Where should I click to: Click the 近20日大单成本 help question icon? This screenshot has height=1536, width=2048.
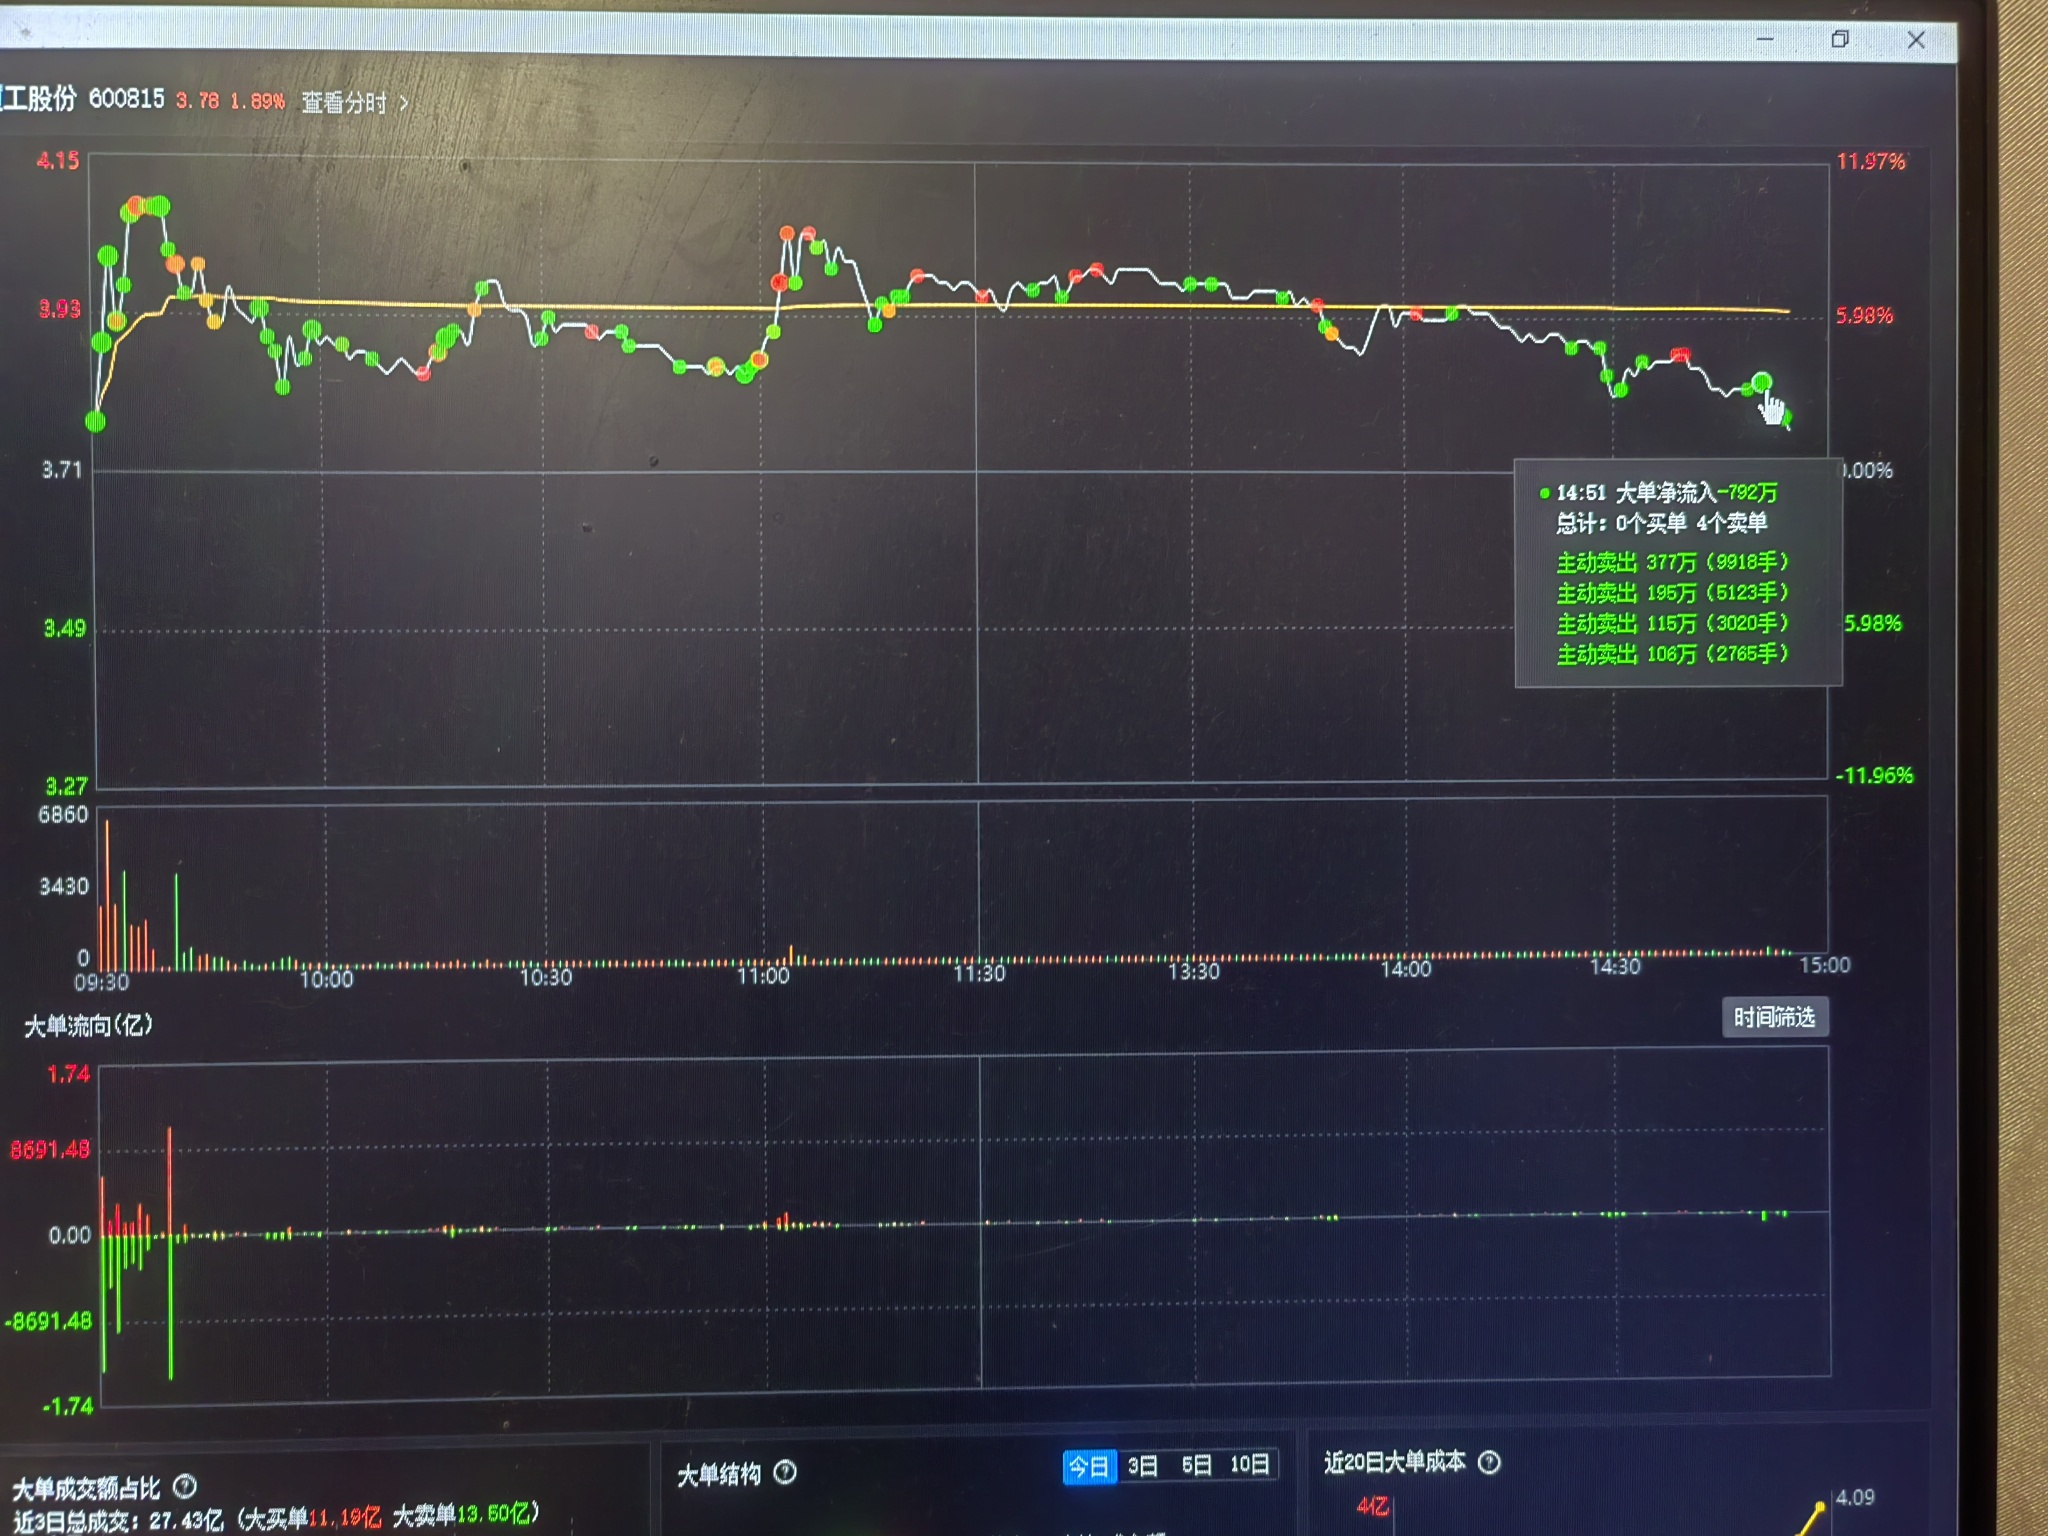pos(1489,1463)
